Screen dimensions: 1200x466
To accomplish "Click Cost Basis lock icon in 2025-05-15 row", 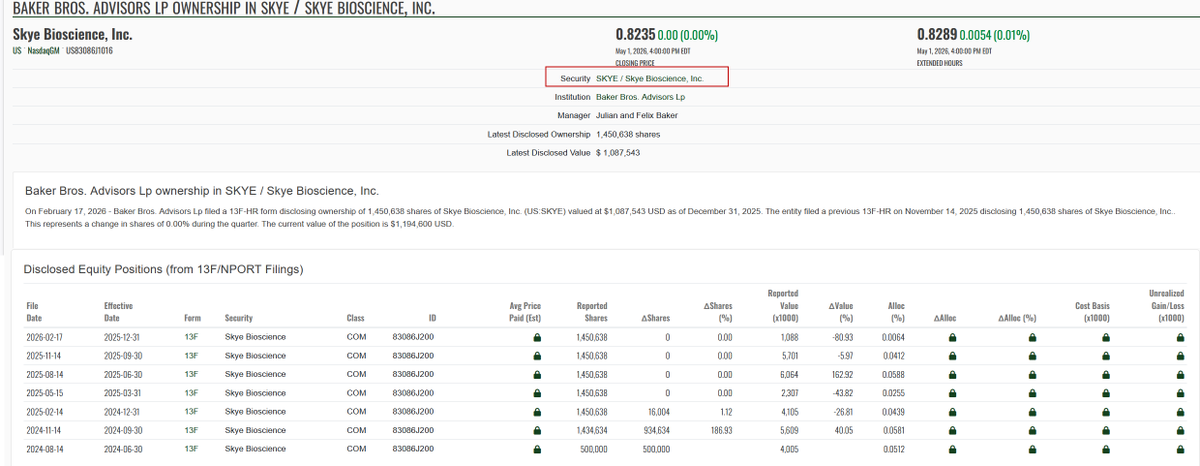I will [x=1105, y=393].
